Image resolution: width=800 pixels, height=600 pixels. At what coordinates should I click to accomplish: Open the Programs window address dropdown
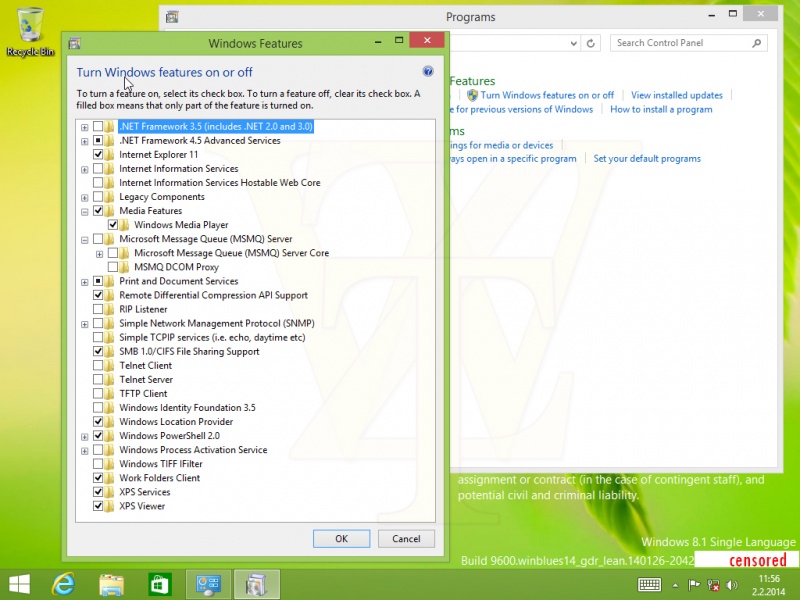click(x=573, y=43)
